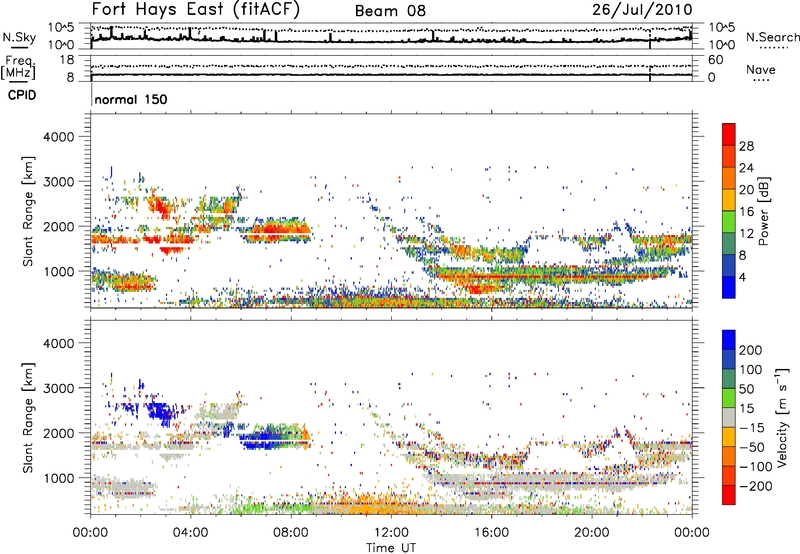Click the dotted line sample under Nave

pos(761,81)
